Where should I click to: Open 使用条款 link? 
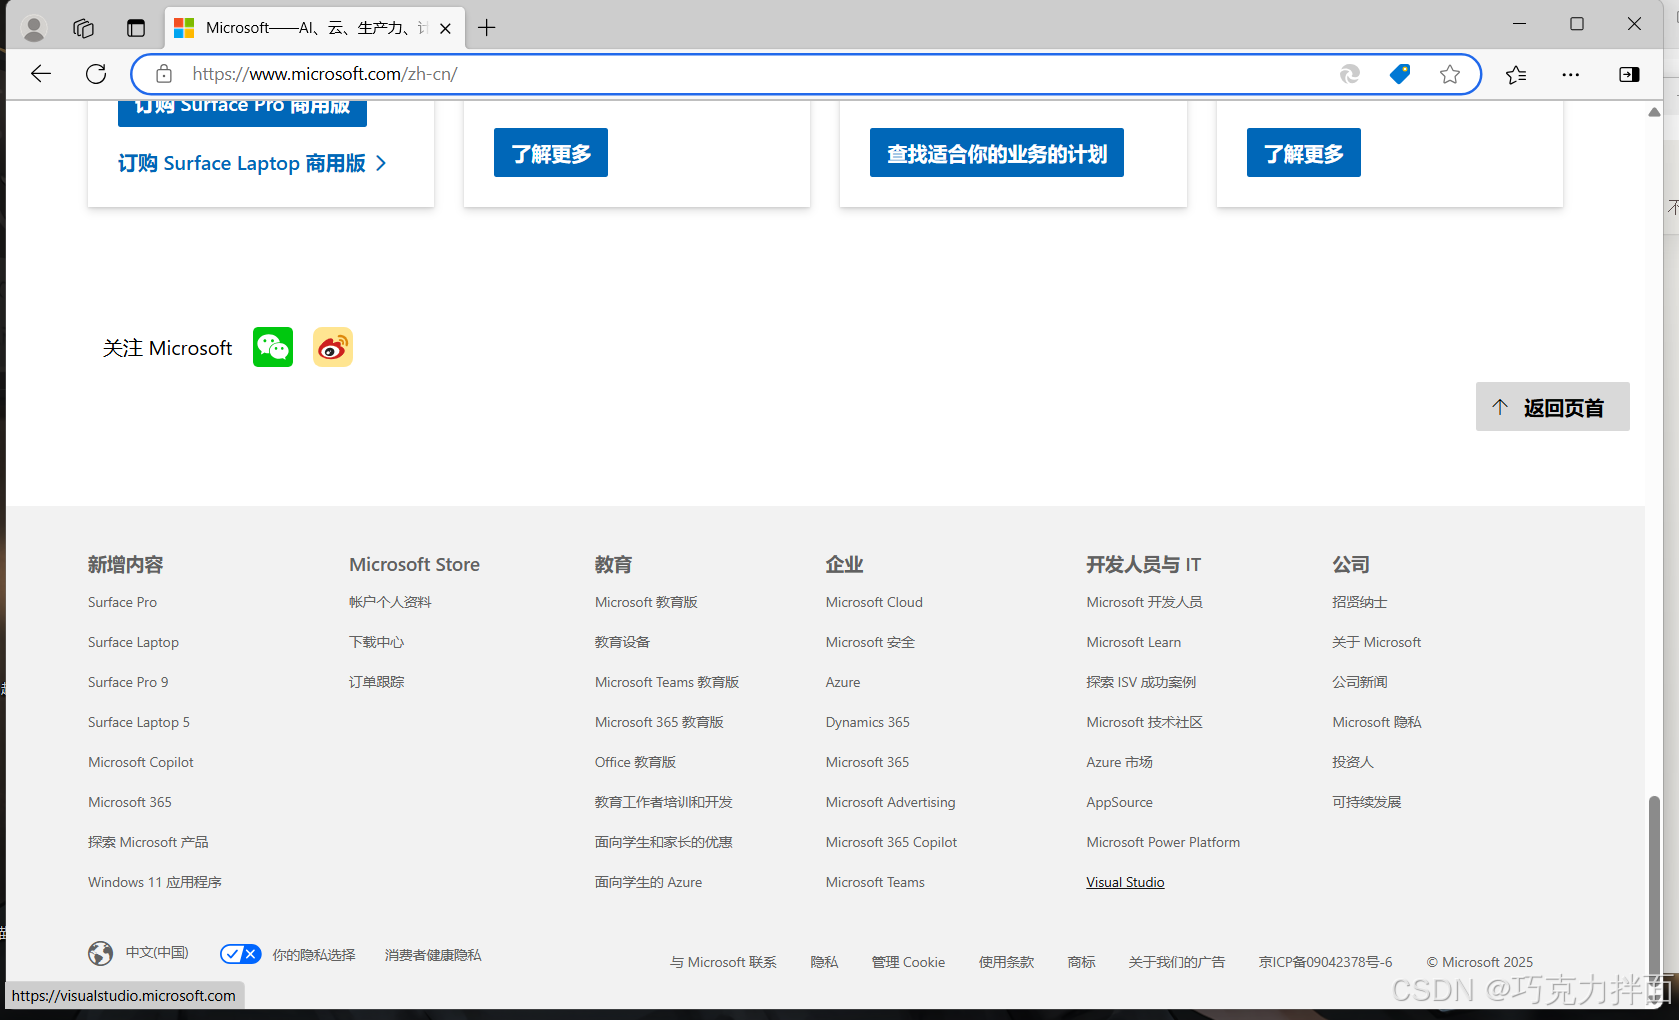click(1006, 962)
